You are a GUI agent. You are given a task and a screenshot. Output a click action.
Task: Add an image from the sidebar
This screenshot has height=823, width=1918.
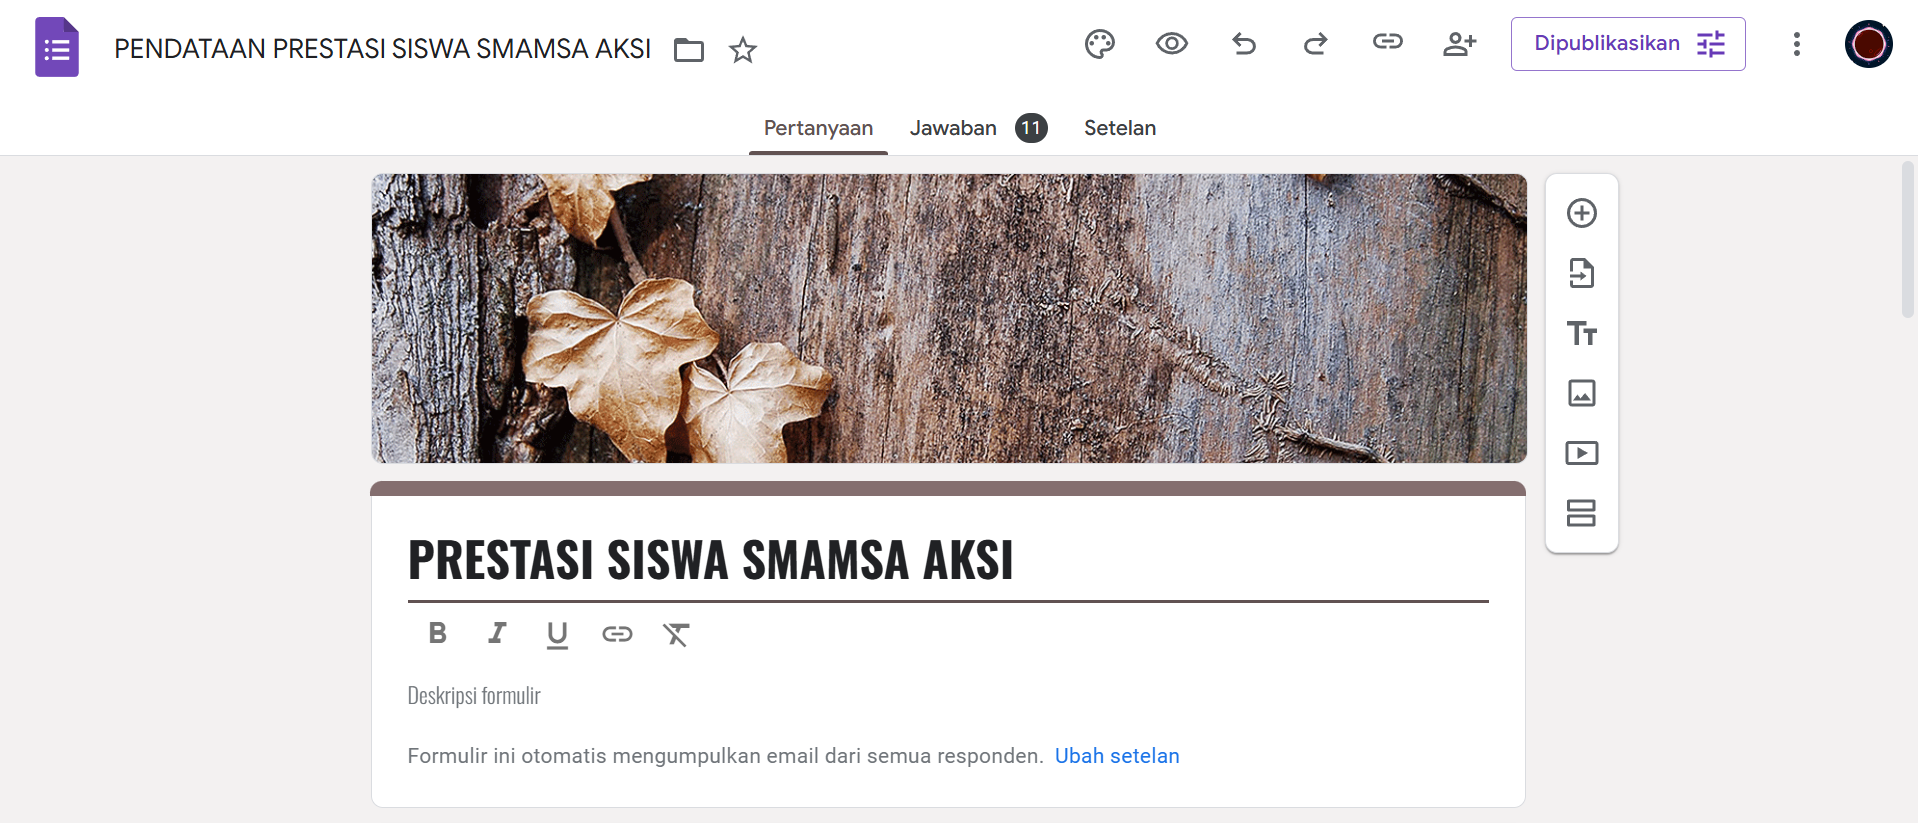(1581, 393)
